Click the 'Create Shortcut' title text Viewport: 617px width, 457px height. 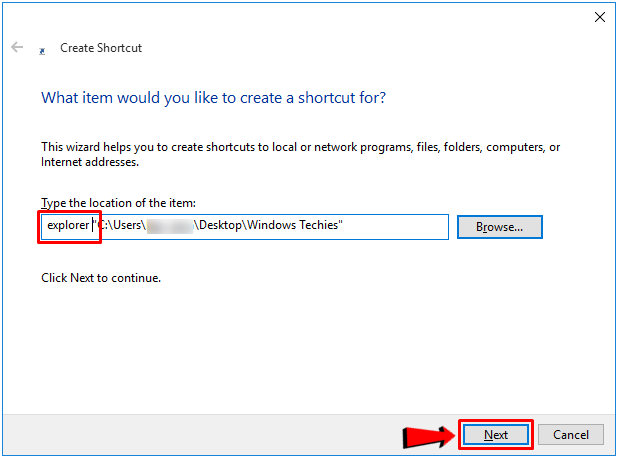tap(101, 48)
